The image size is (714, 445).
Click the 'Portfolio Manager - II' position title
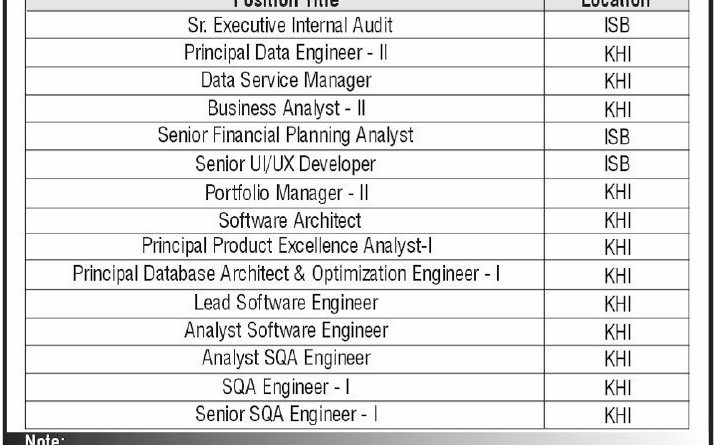[x=285, y=191]
